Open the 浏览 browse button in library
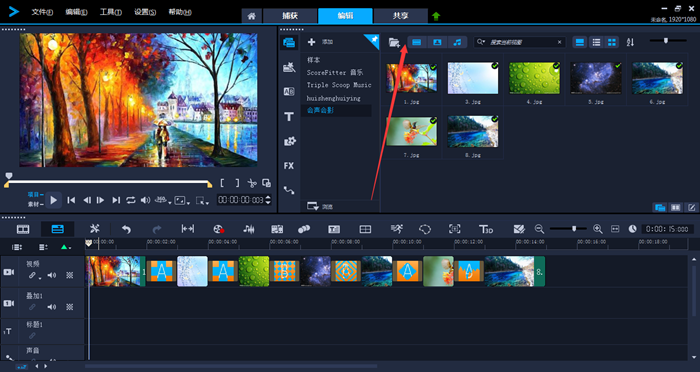 [320, 206]
